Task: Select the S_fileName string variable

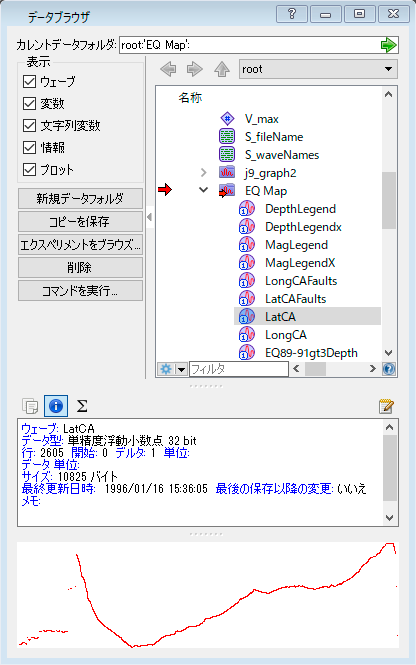Action: tap(274, 137)
